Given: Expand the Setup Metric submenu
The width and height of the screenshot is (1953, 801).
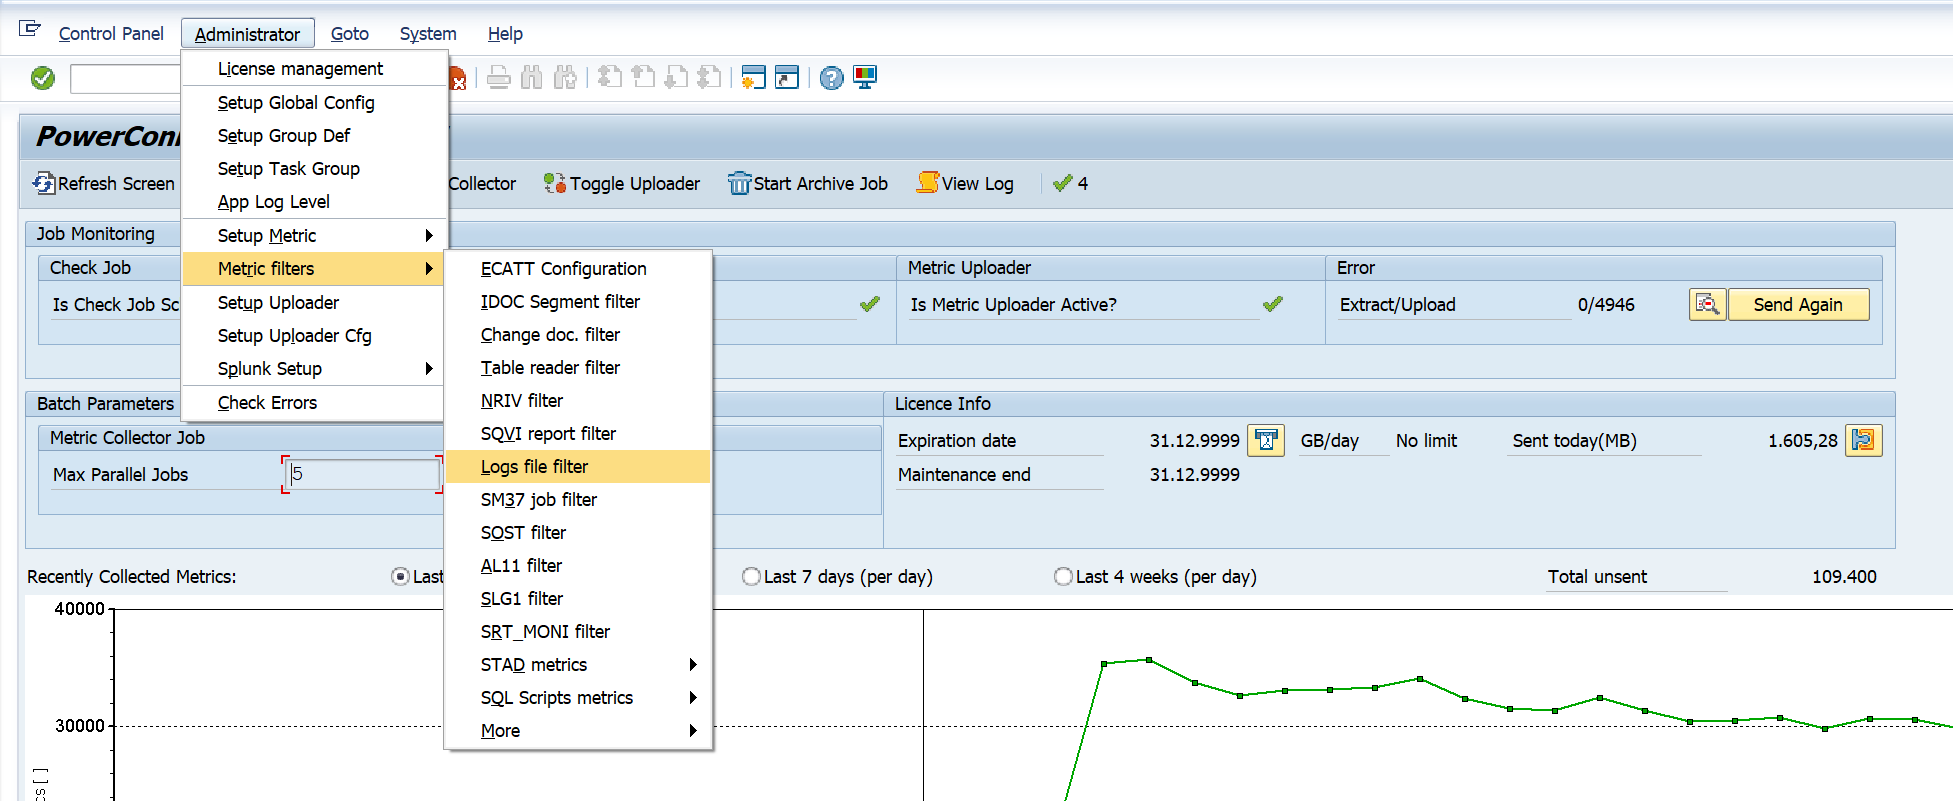Looking at the screenshot, I should point(314,236).
